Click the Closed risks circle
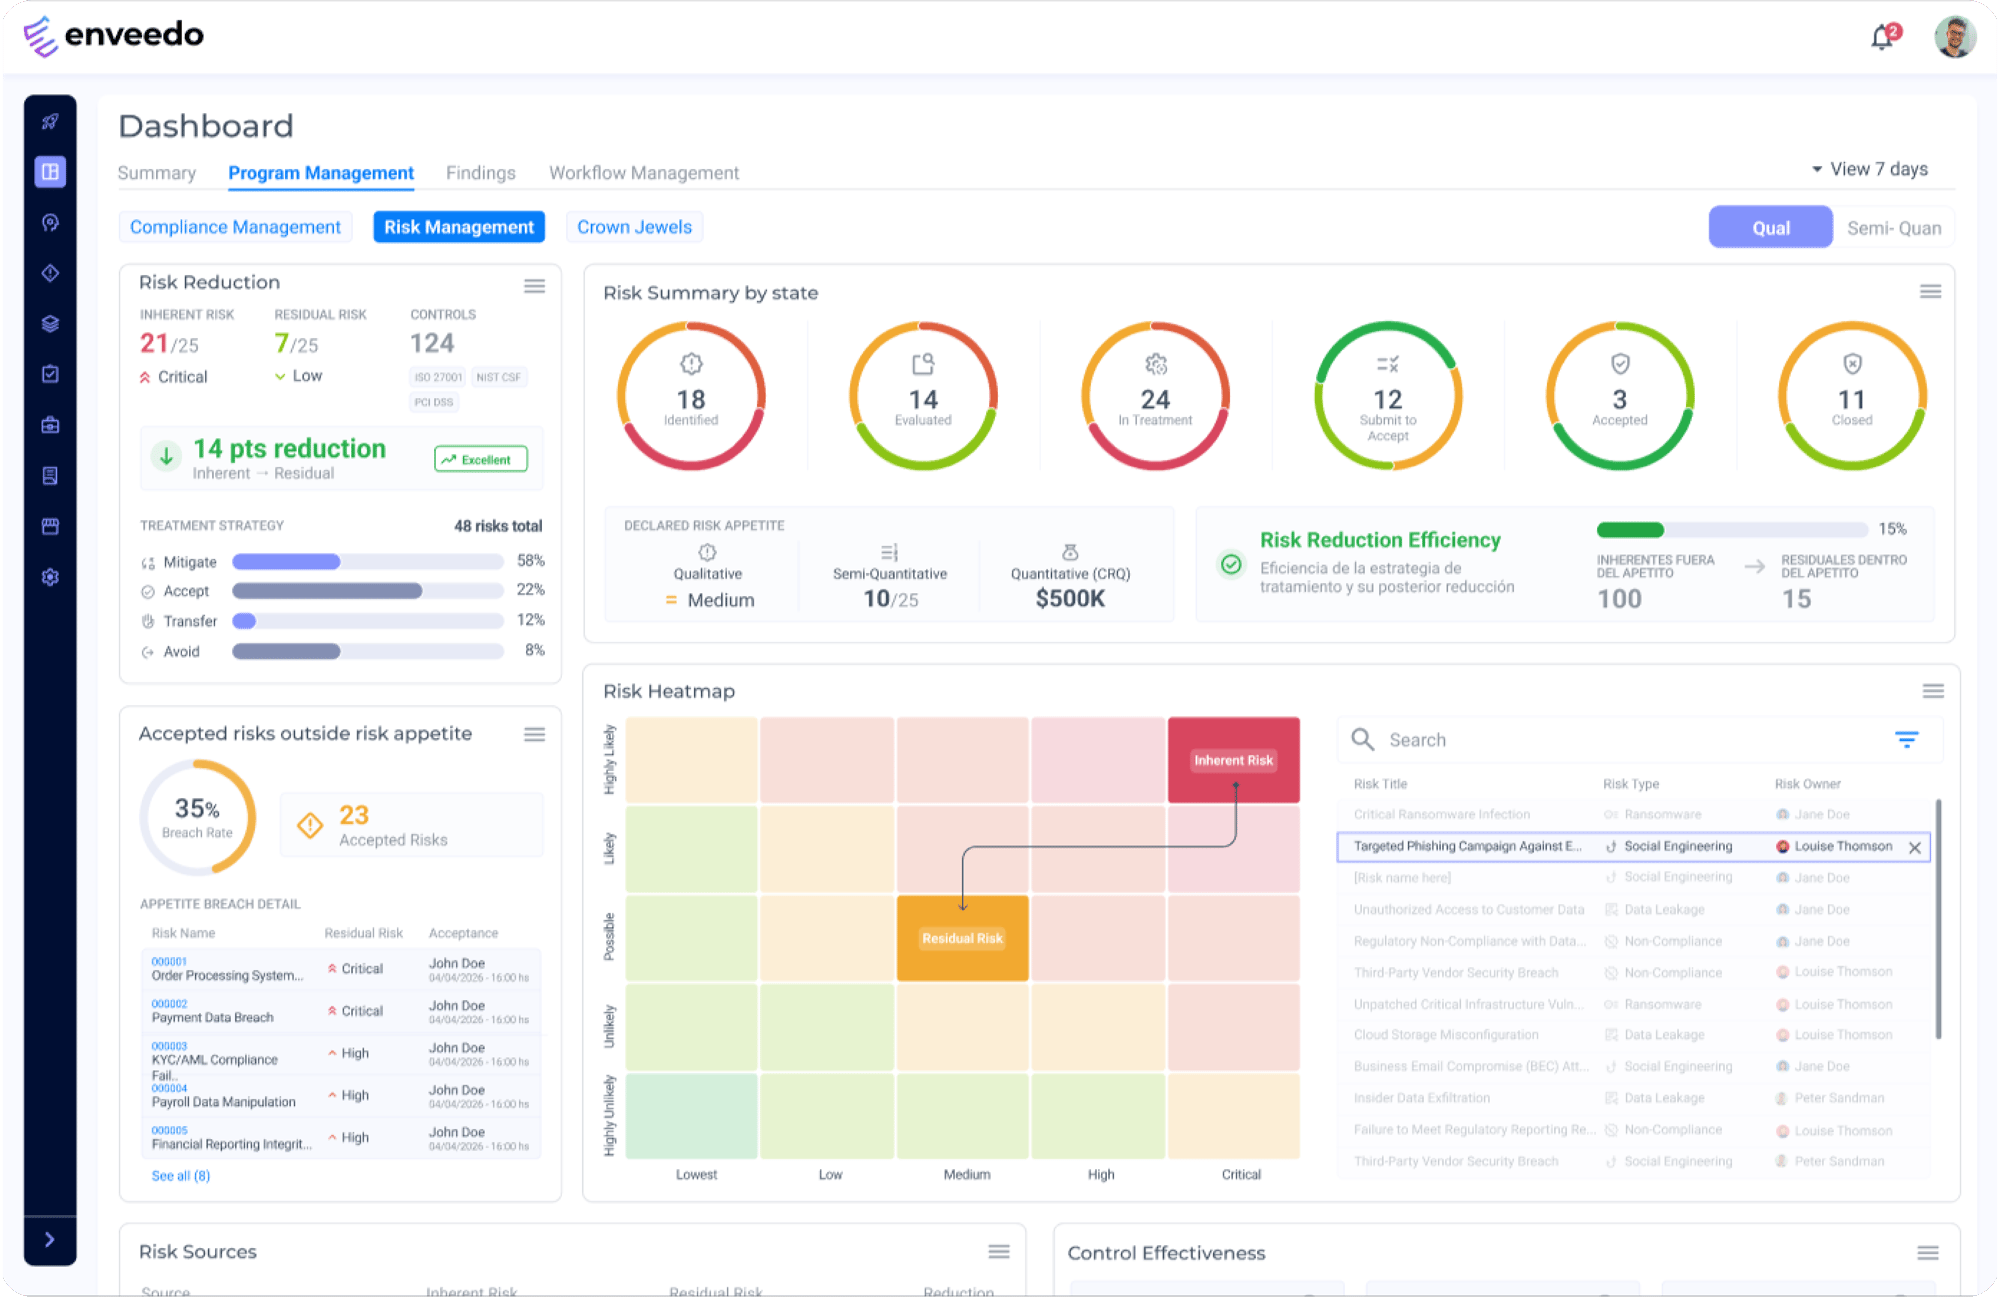Viewport: 2000px width, 1297px height. pyautogui.click(x=1852, y=396)
